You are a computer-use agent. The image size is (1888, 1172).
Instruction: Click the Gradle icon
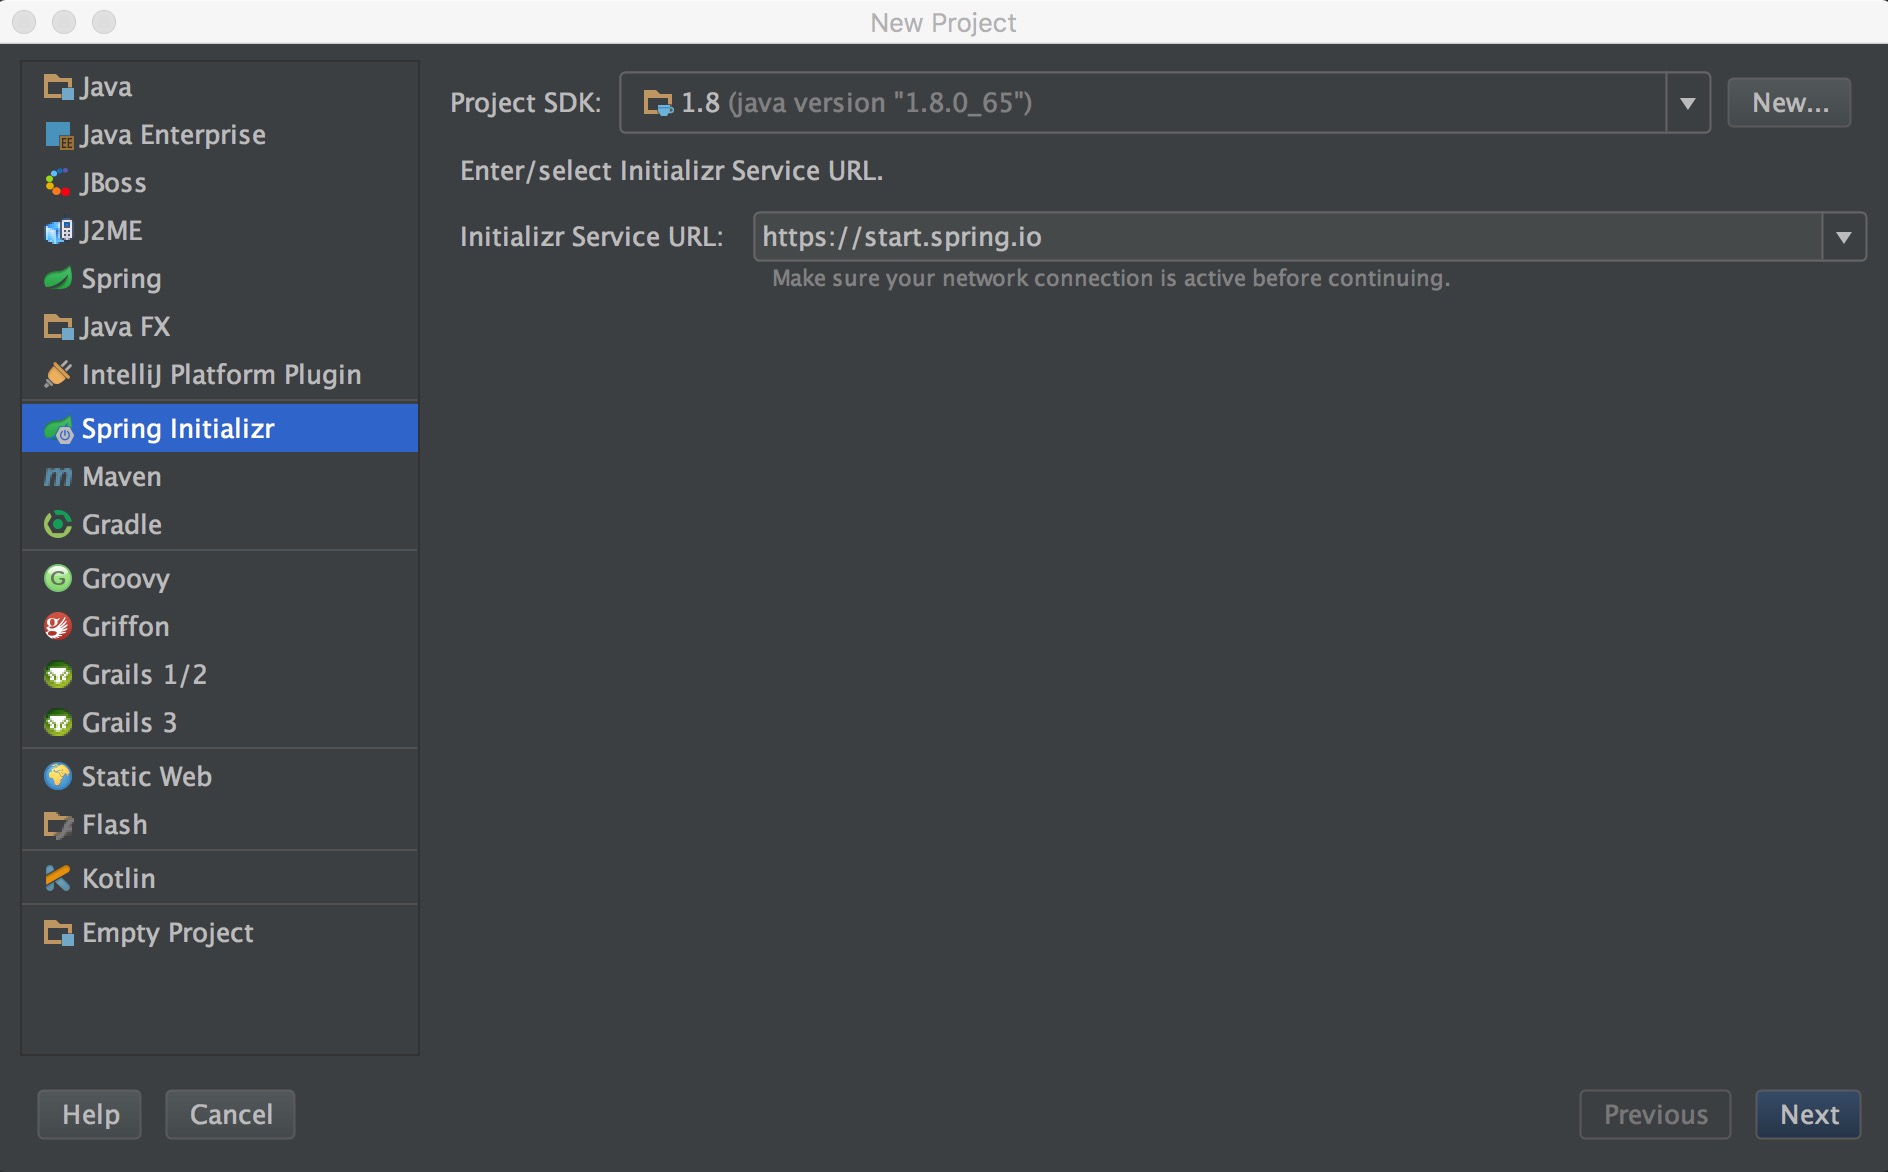pos(58,524)
